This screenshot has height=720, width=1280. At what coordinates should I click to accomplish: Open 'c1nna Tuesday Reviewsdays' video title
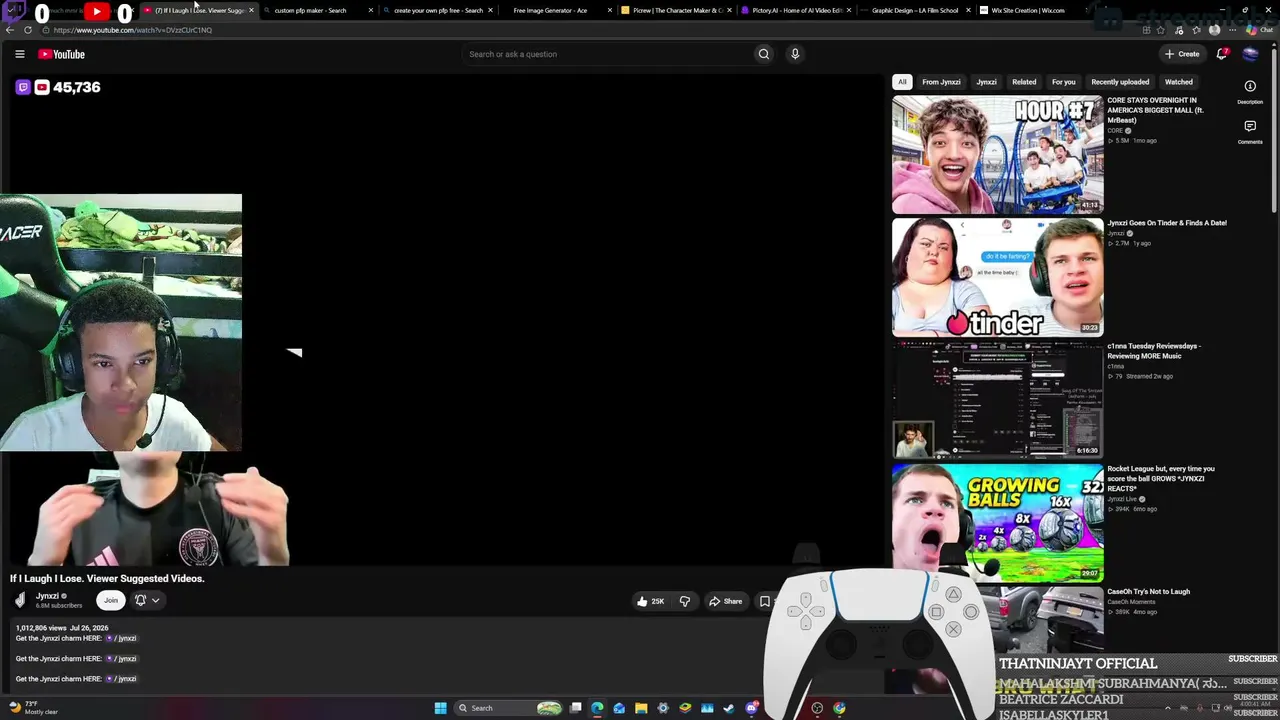[x=1154, y=351]
